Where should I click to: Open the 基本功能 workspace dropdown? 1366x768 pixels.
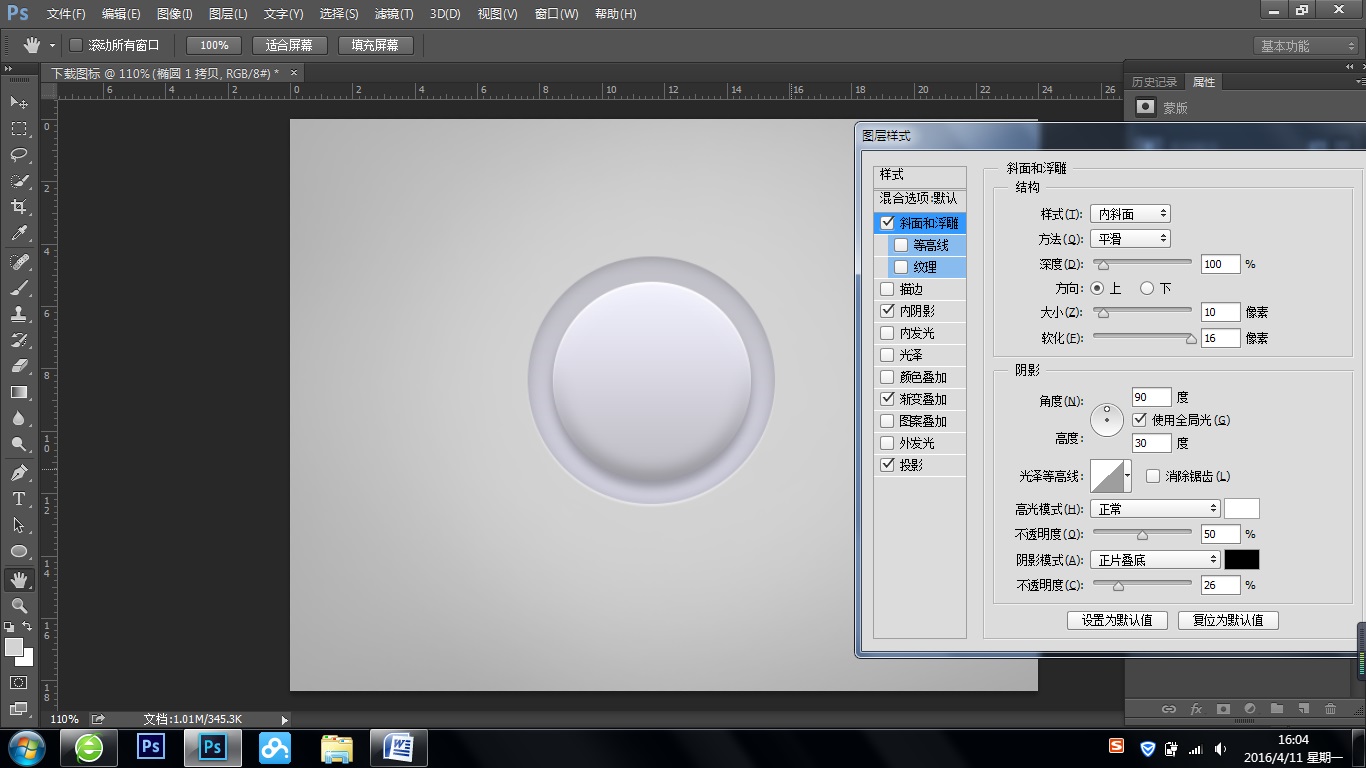(x=1306, y=46)
